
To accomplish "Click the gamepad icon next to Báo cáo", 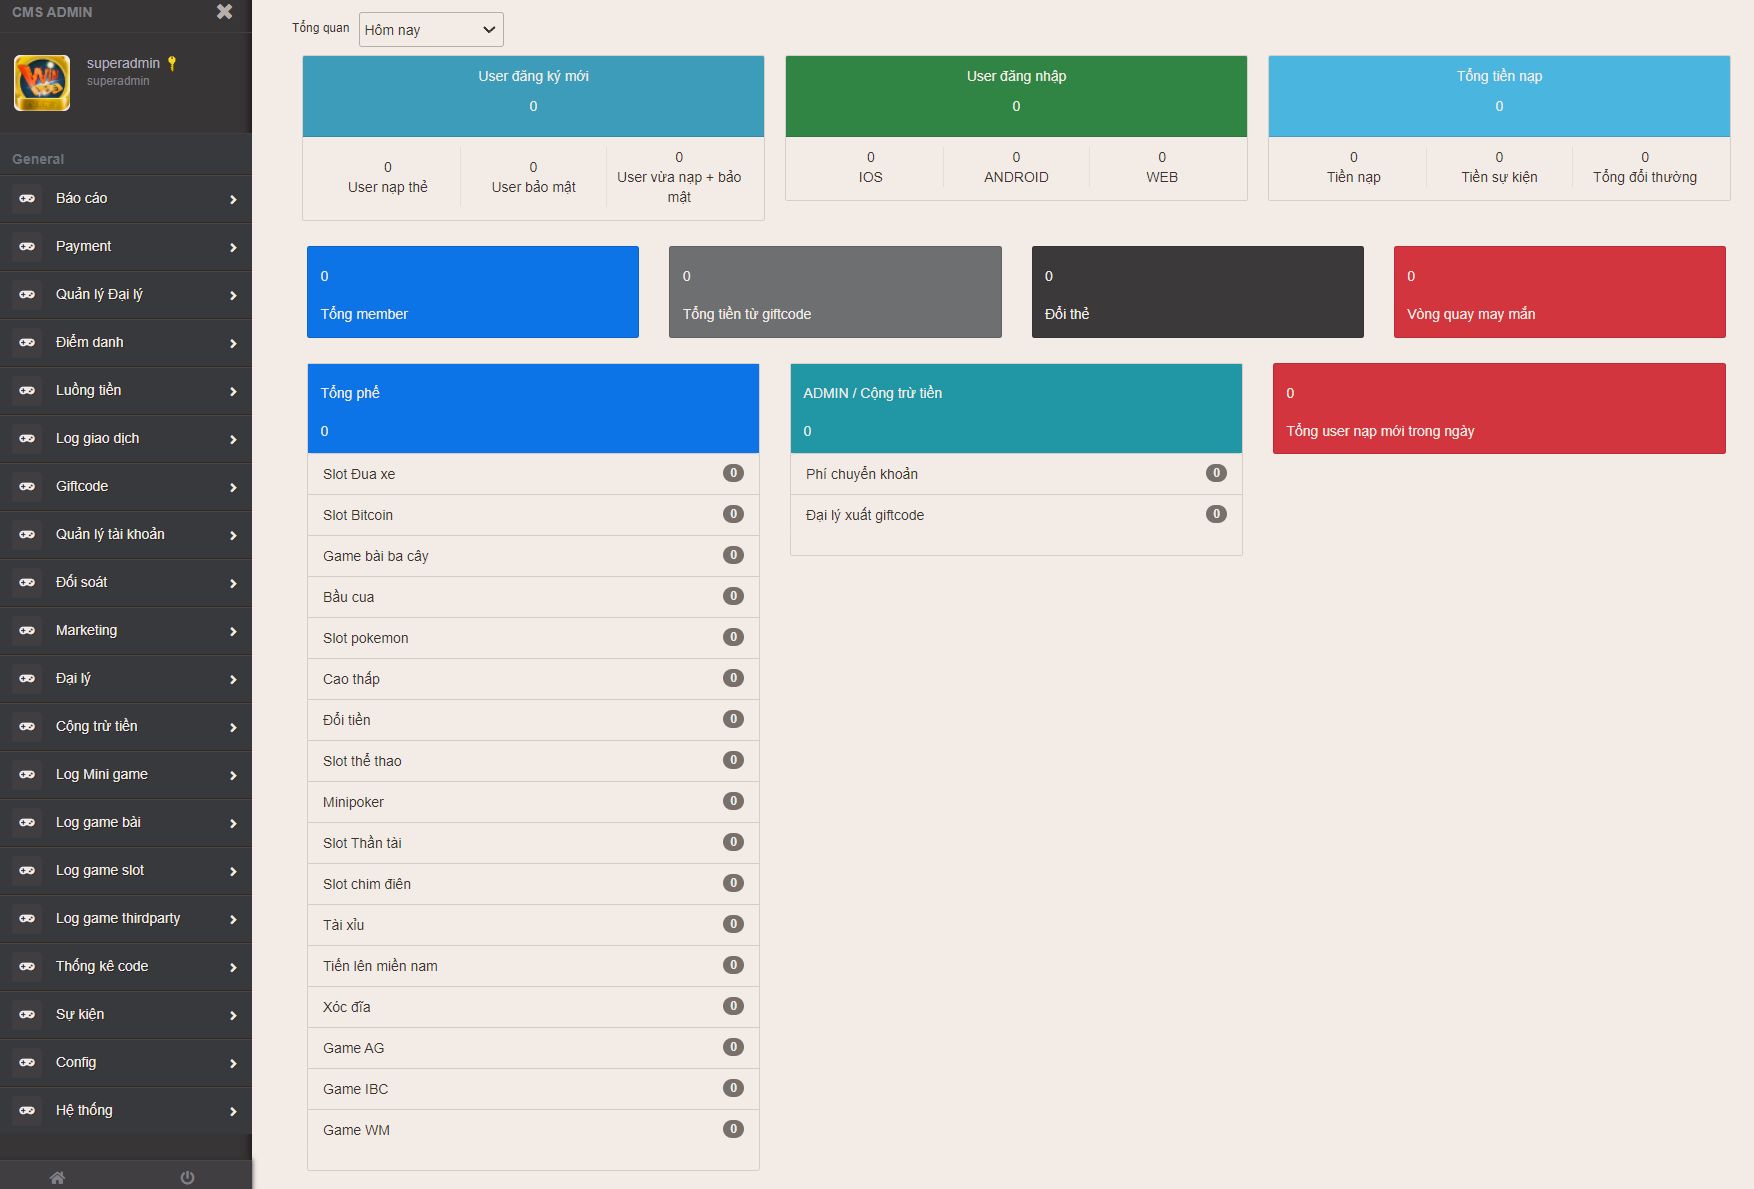I will [27, 199].
